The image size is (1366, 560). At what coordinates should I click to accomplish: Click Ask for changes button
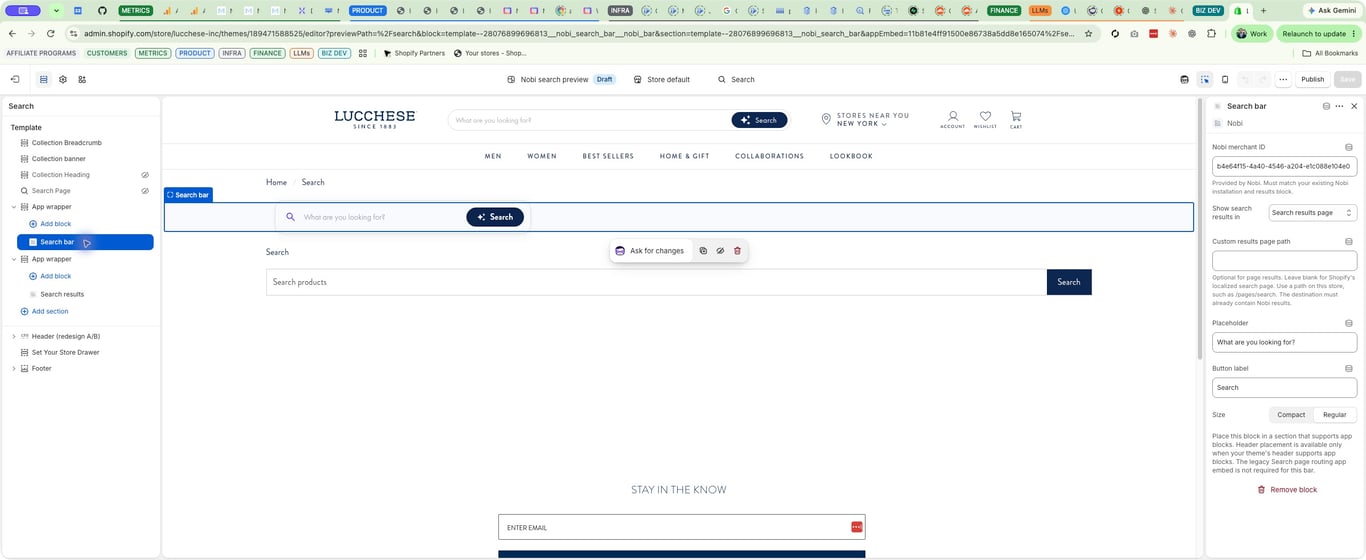[x=650, y=251]
